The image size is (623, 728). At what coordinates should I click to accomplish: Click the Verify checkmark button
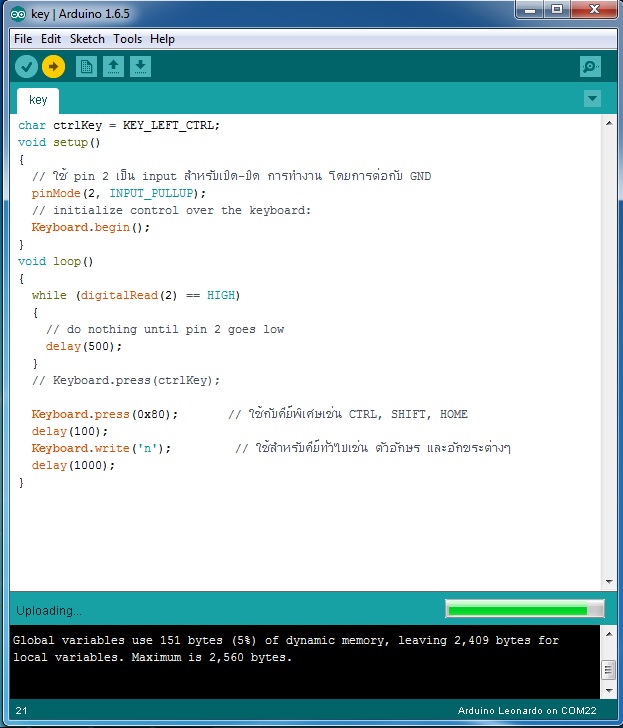[x=26, y=67]
